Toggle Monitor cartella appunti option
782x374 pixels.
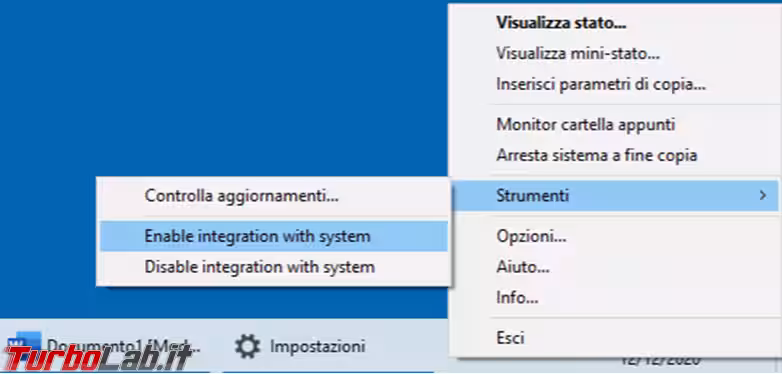tap(612, 124)
